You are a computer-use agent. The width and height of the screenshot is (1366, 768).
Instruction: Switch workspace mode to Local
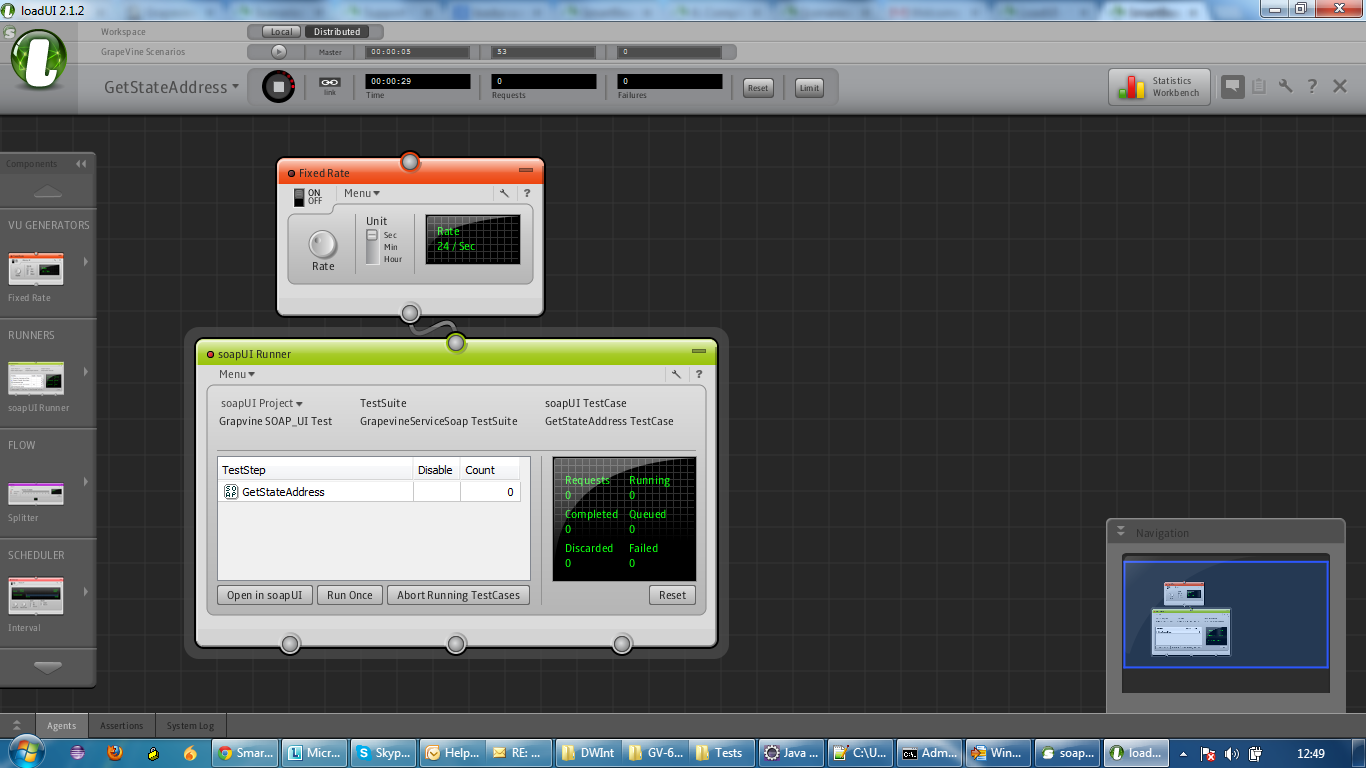281,32
